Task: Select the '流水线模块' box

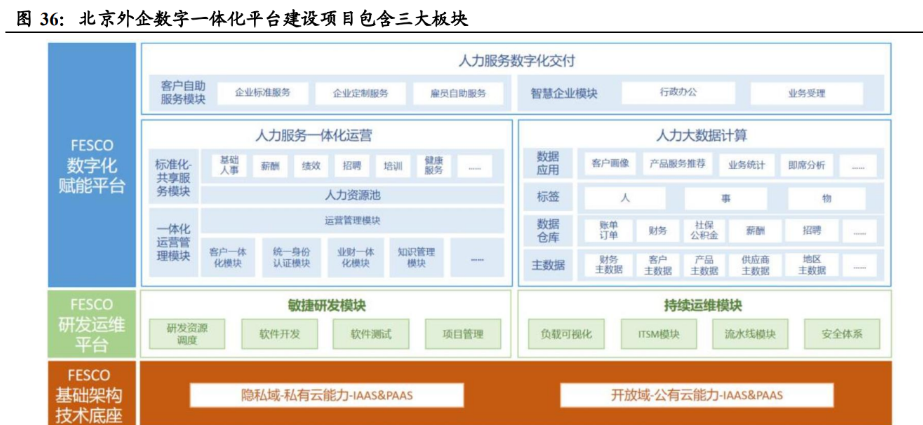Action: tap(750, 334)
